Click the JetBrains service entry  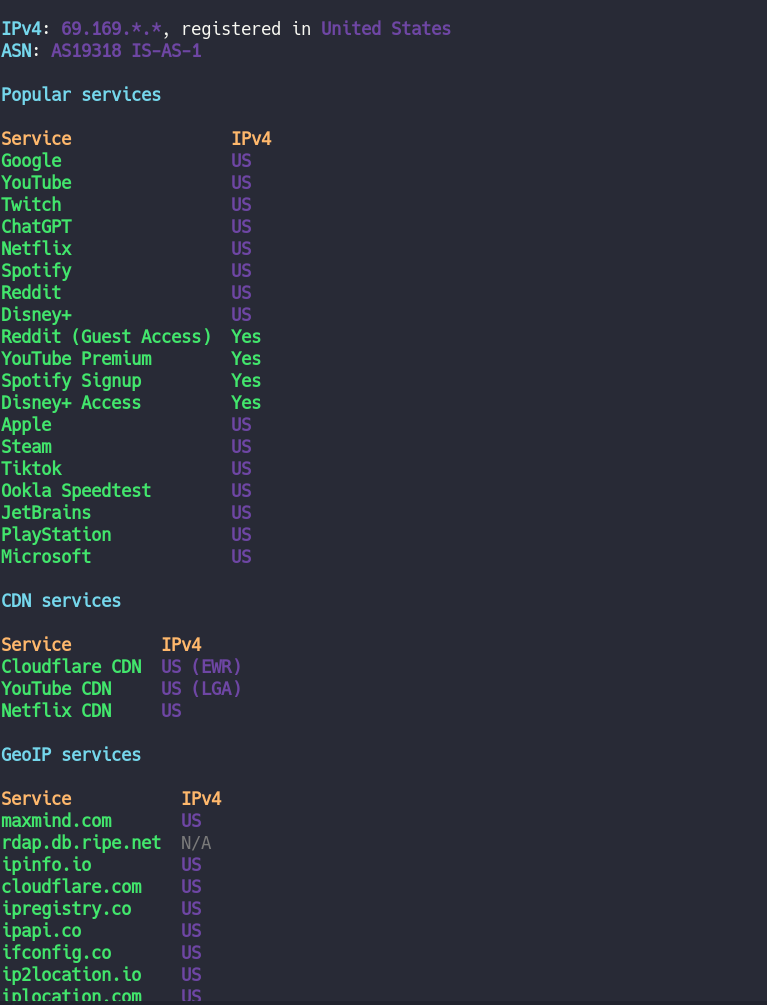click(x=46, y=513)
